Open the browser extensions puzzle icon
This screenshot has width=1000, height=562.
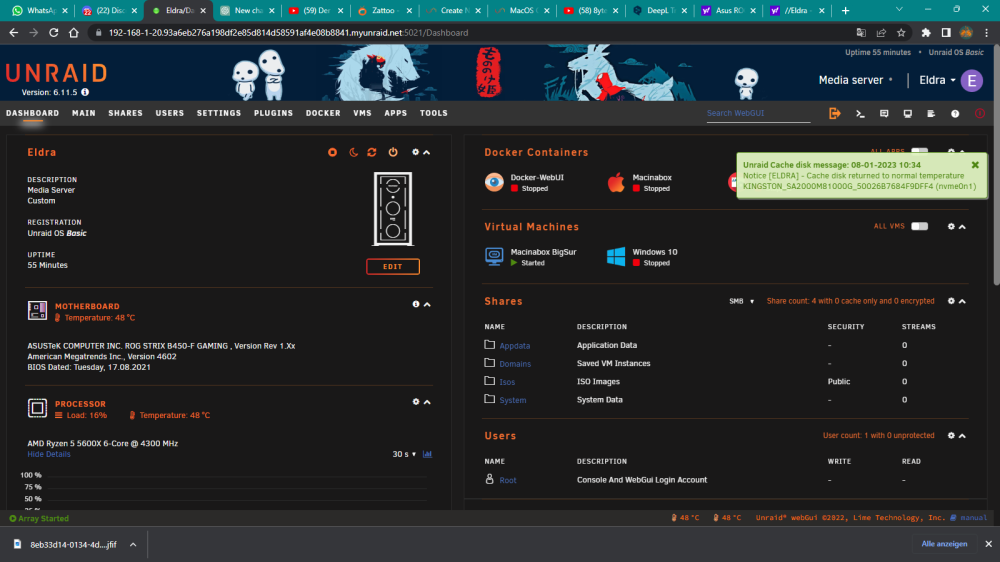(x=926, y=33)
